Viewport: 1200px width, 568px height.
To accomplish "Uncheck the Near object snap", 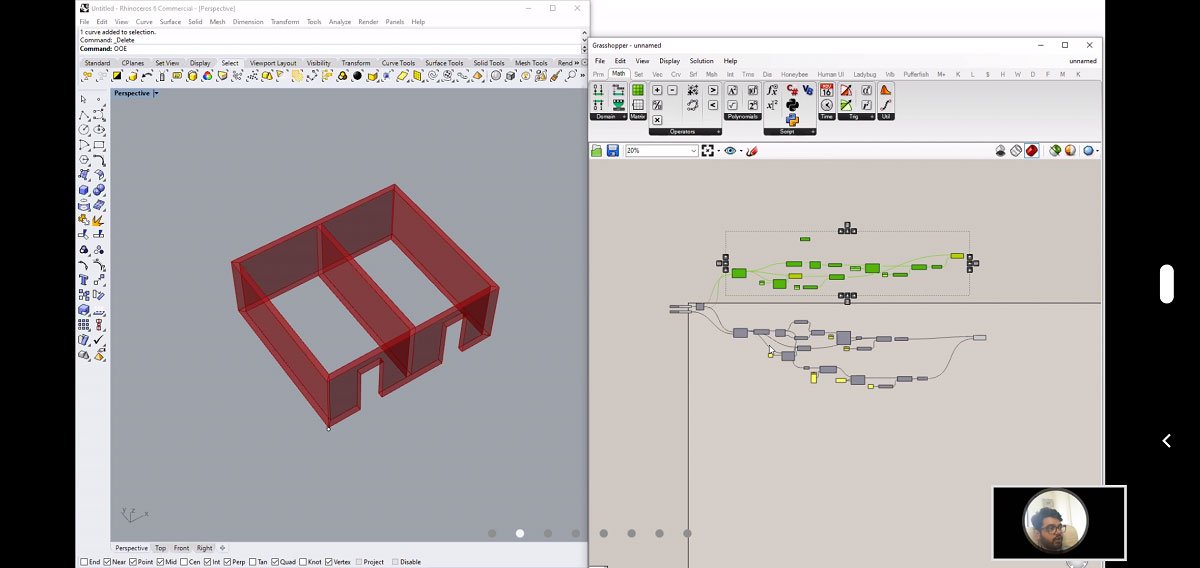I will pyautogui.click(x=108, y=562).
